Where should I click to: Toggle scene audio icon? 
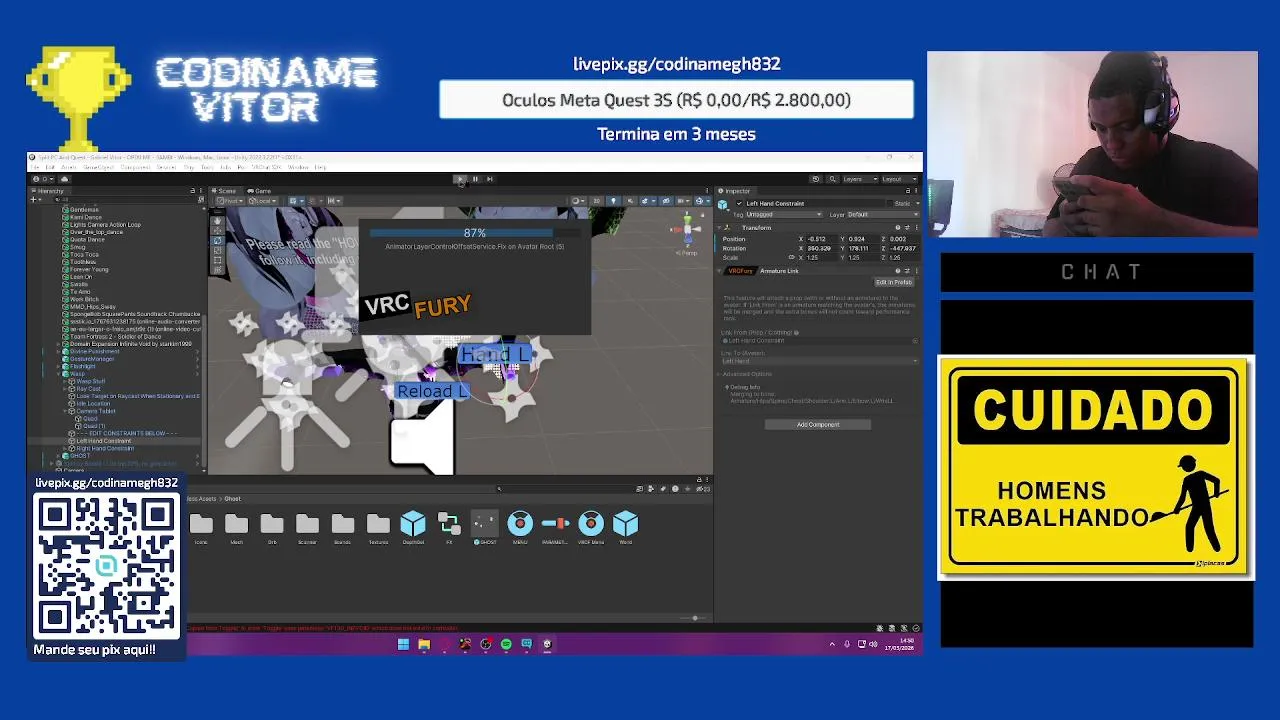tap(629, 201)
